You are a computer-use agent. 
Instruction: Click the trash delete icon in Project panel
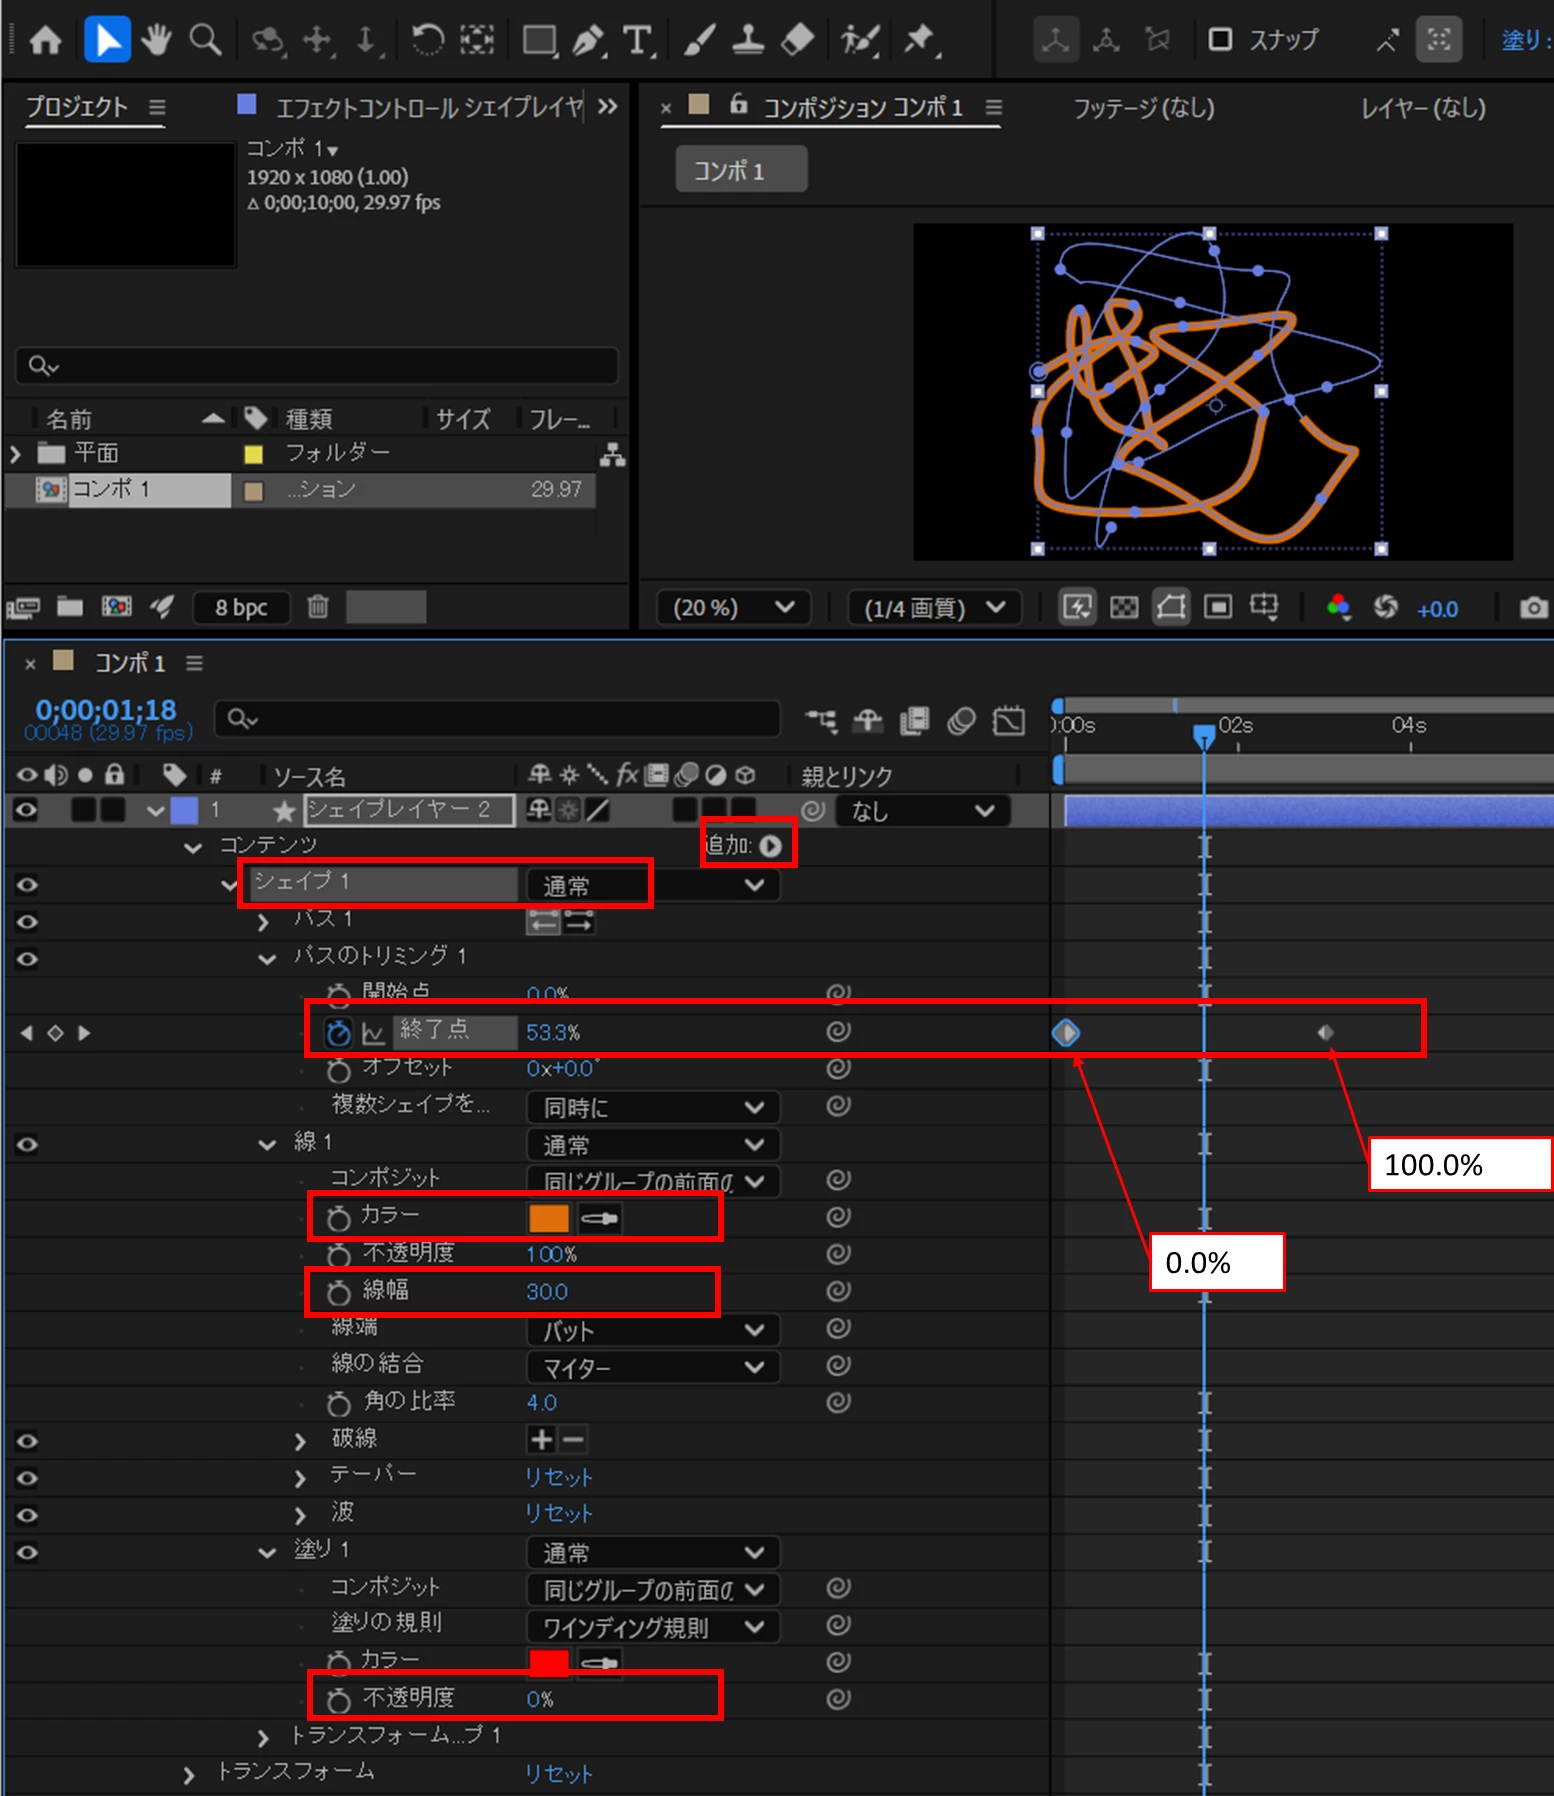point(318,606)
